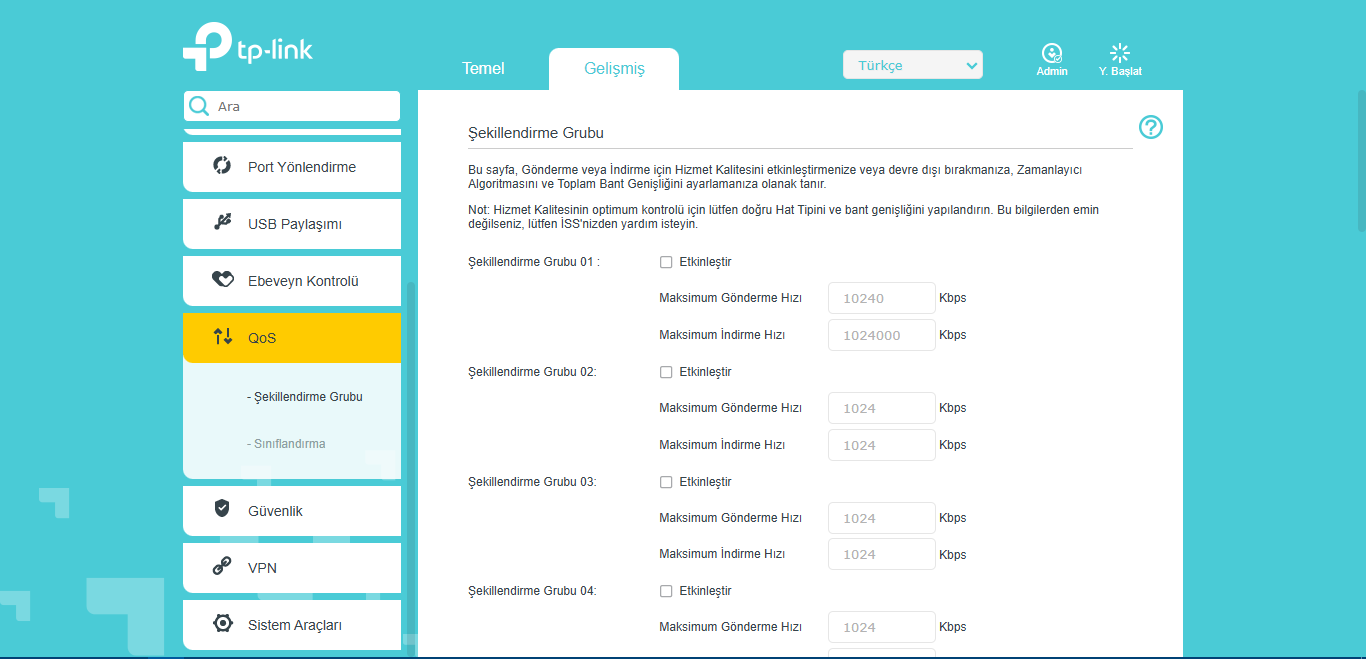Click the Sistem Araçları gear icon
The width and height of the screenshot is (1366, 659).
coord(223,624)
